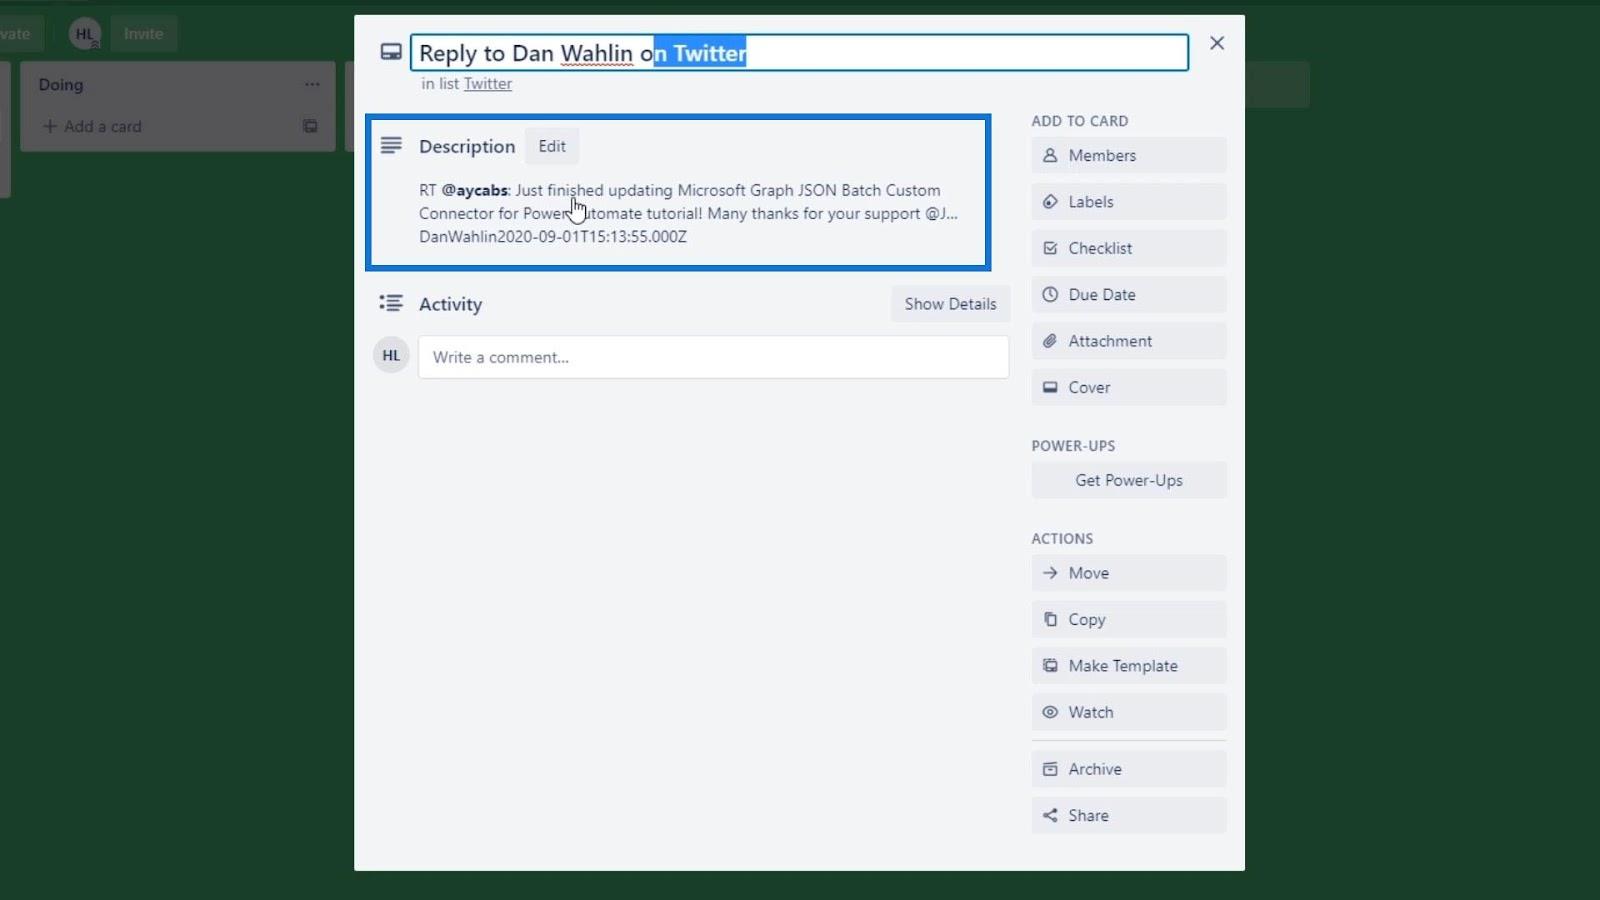Add a Checklist to the card
Screen dimensions: 1600x900
1129,248
